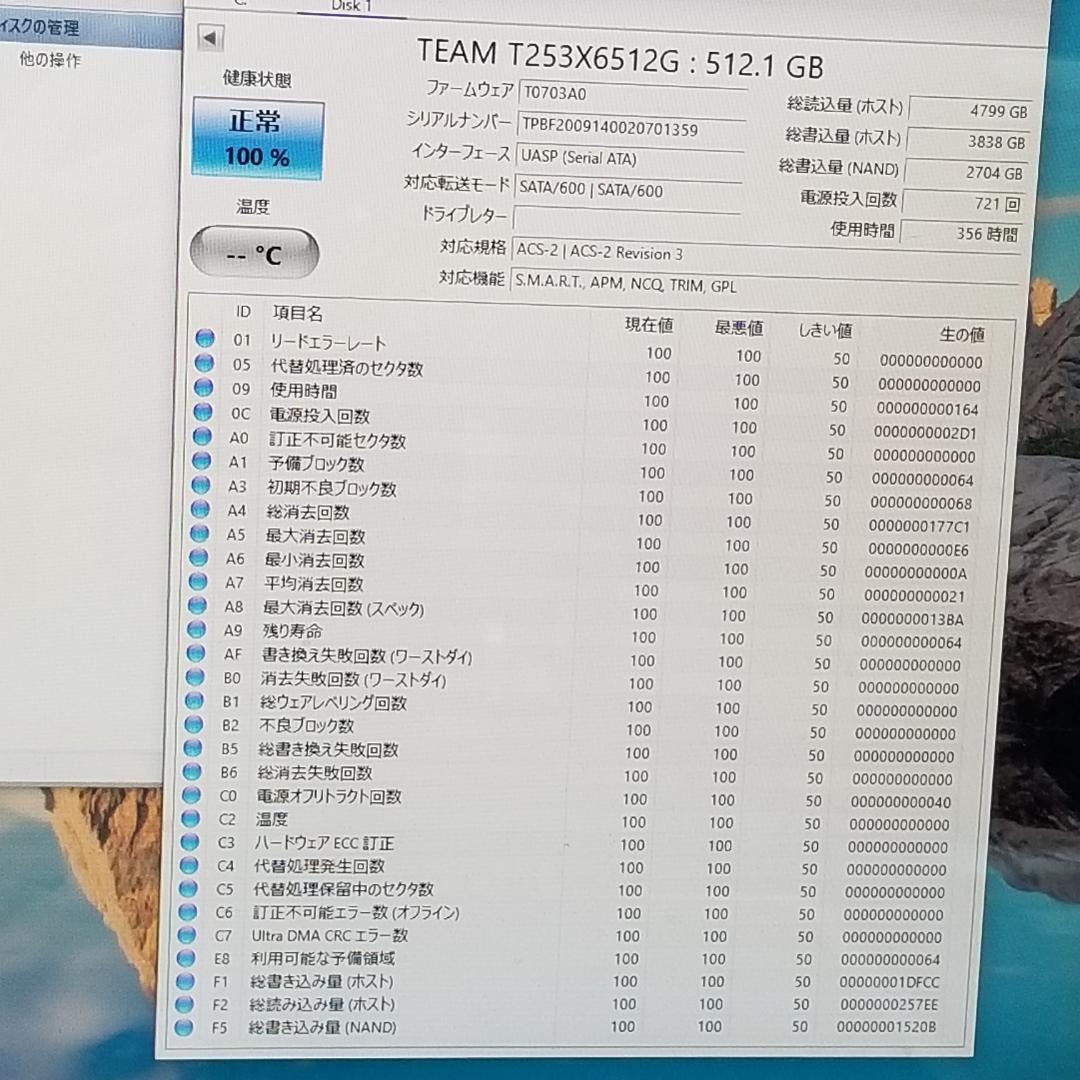Click the status icon for 09 使用時間
Viewport: 1080px width, 1080px height.
pyautogui.click(x=204, y=387)
